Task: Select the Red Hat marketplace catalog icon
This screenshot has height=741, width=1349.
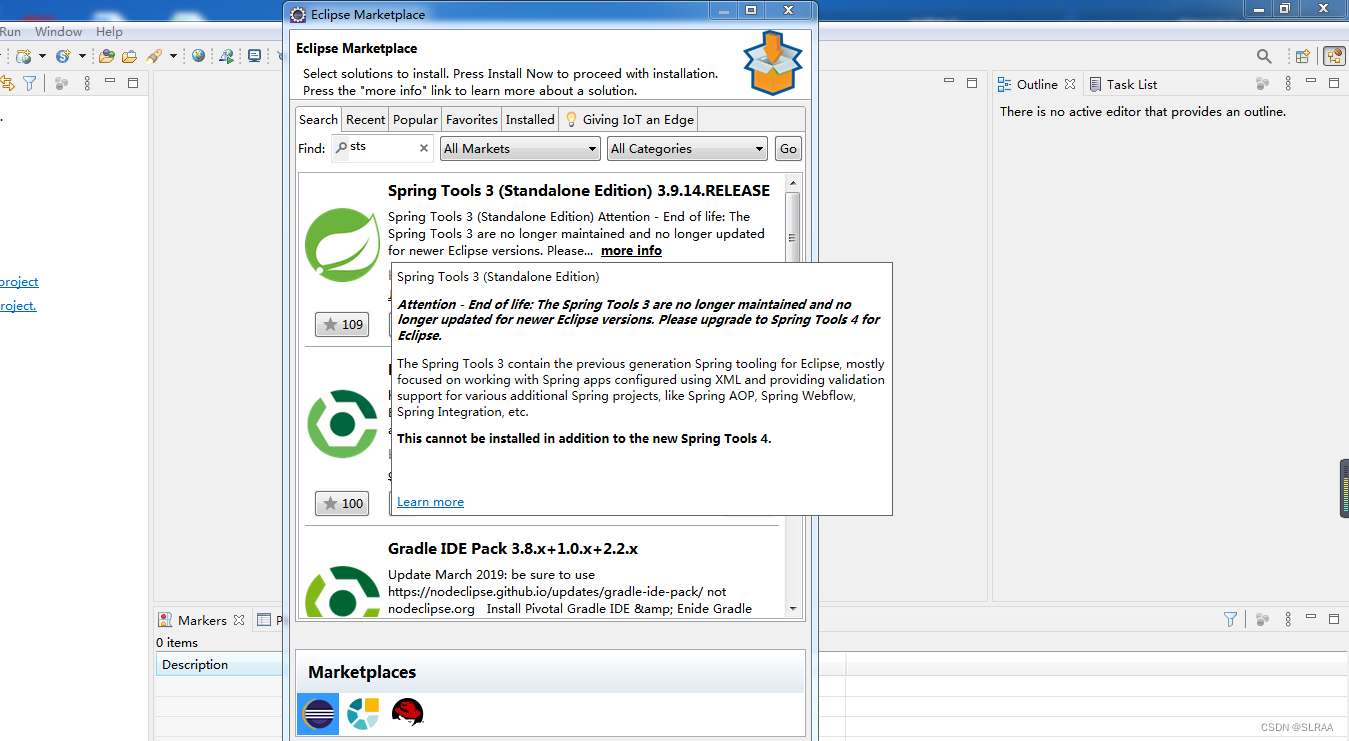Action: click(407, 713)
